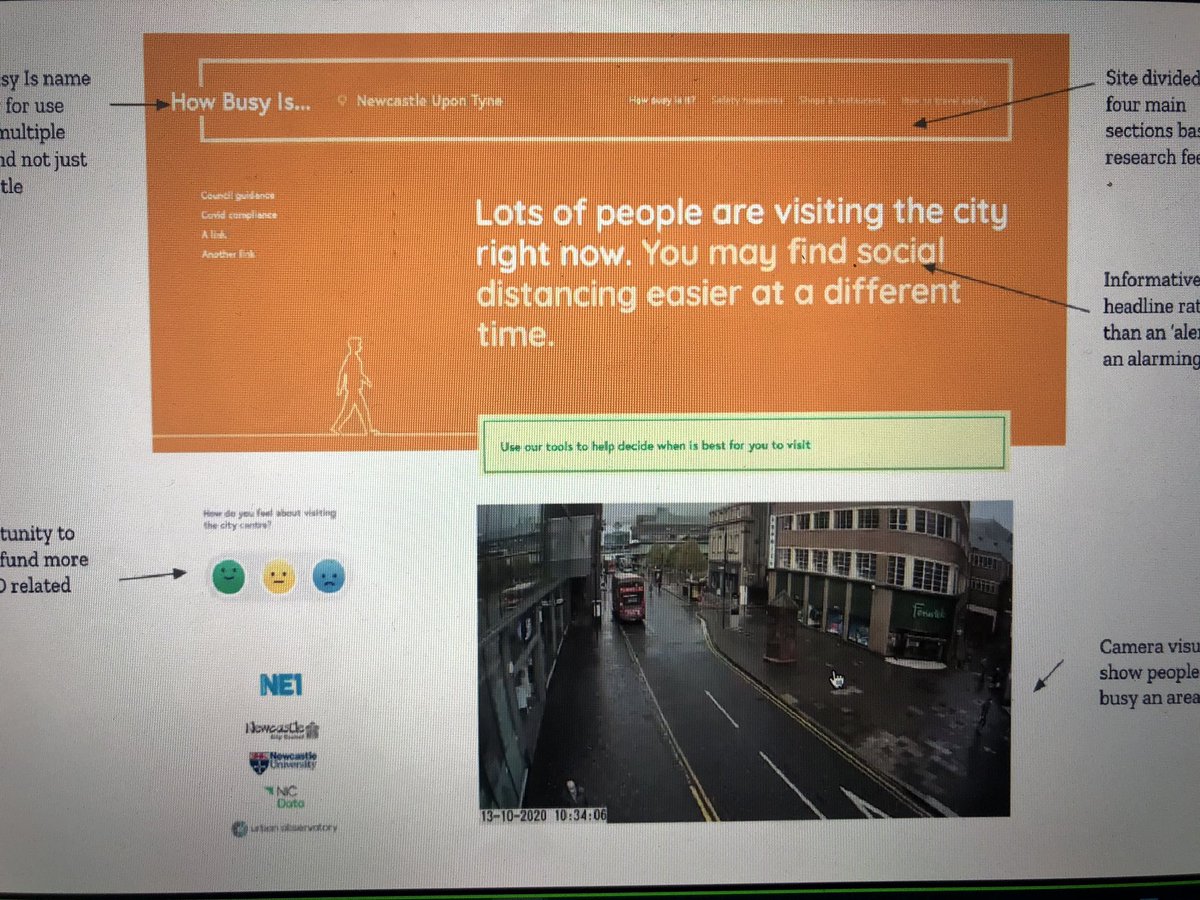This screenshot has width=1200, height=900.
Task: Click the 'Another link' sidebar entry
Action: 229,254
